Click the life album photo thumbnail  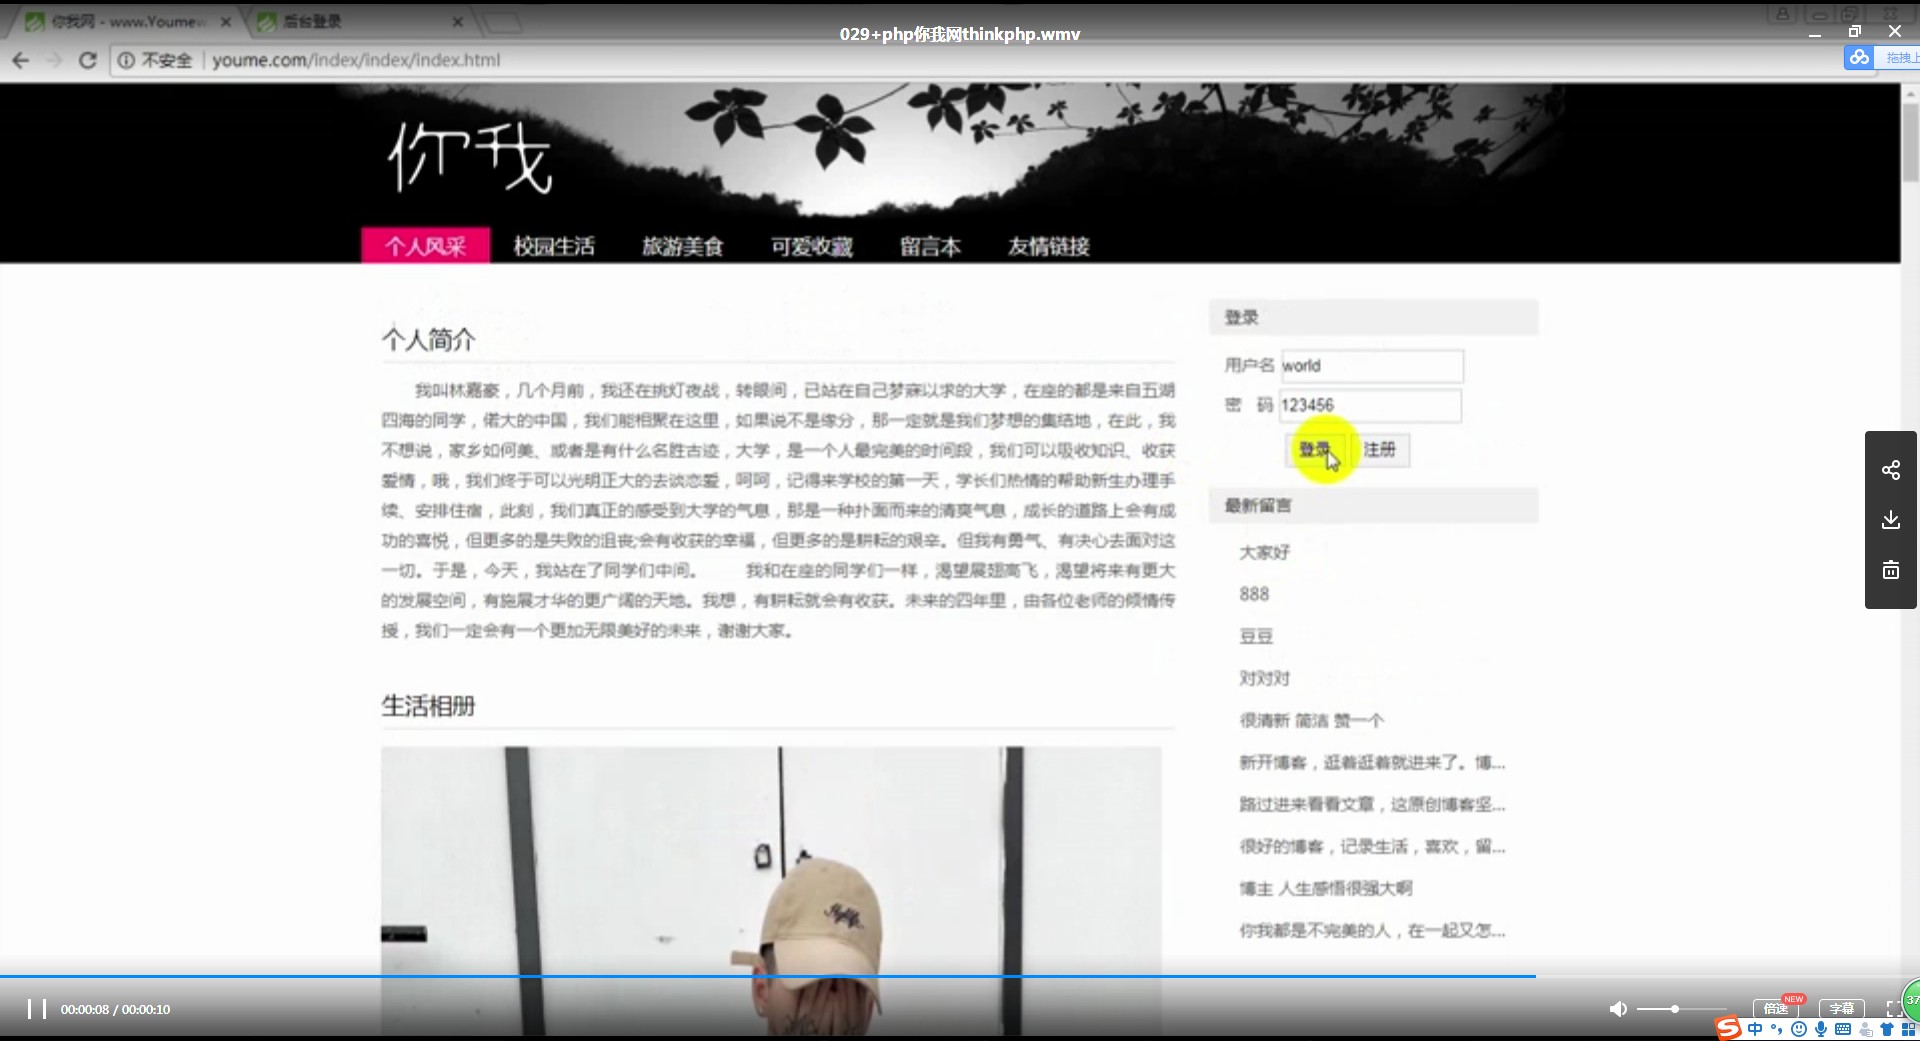tap(771, 890)
